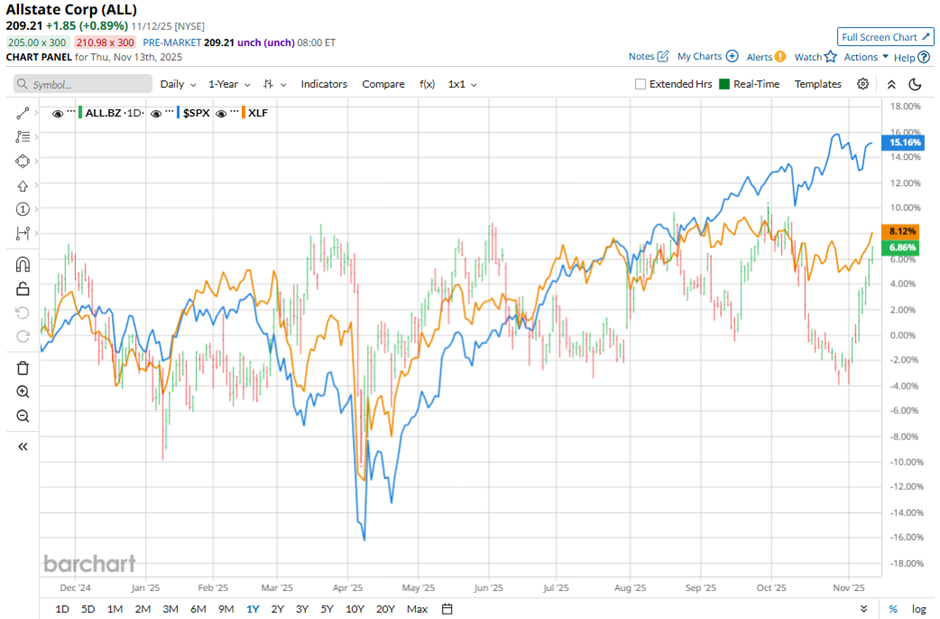Image resolution: width=940 pixels, height=619 pixels.
Task: Toggle the Real-Time checkbox
Action: tap(724, 84)
